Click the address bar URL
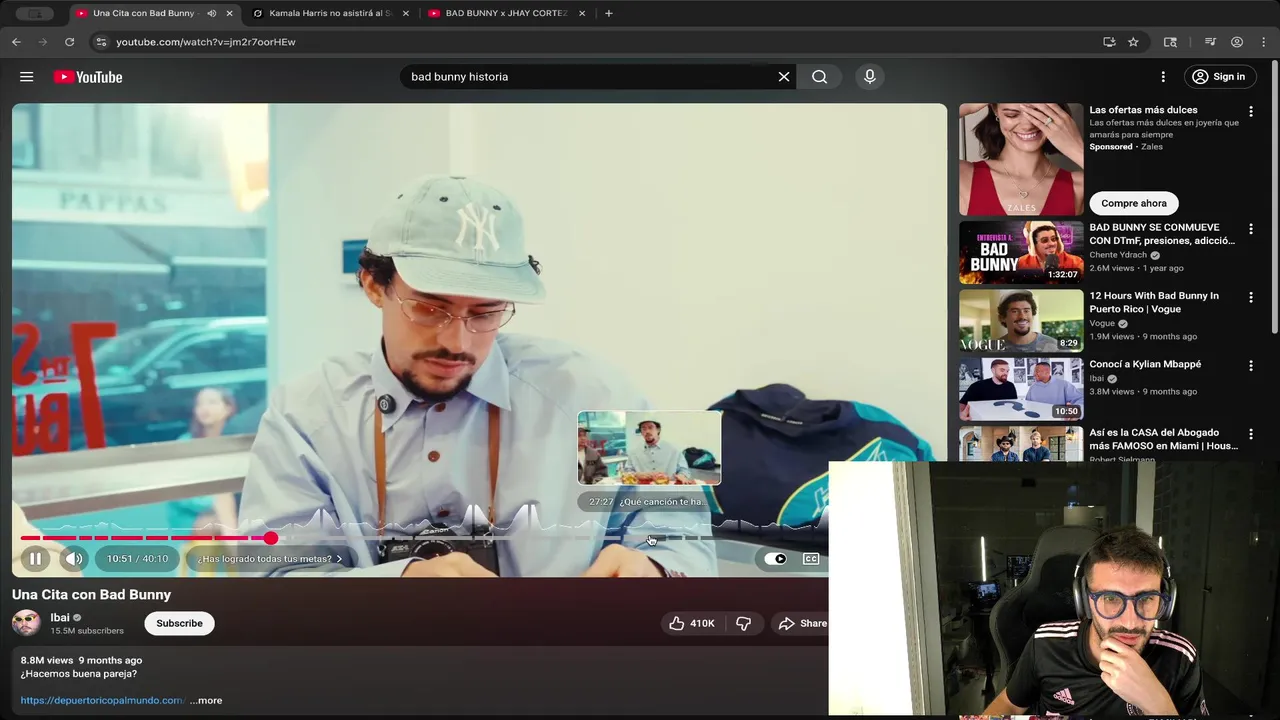 pos(206,42)
